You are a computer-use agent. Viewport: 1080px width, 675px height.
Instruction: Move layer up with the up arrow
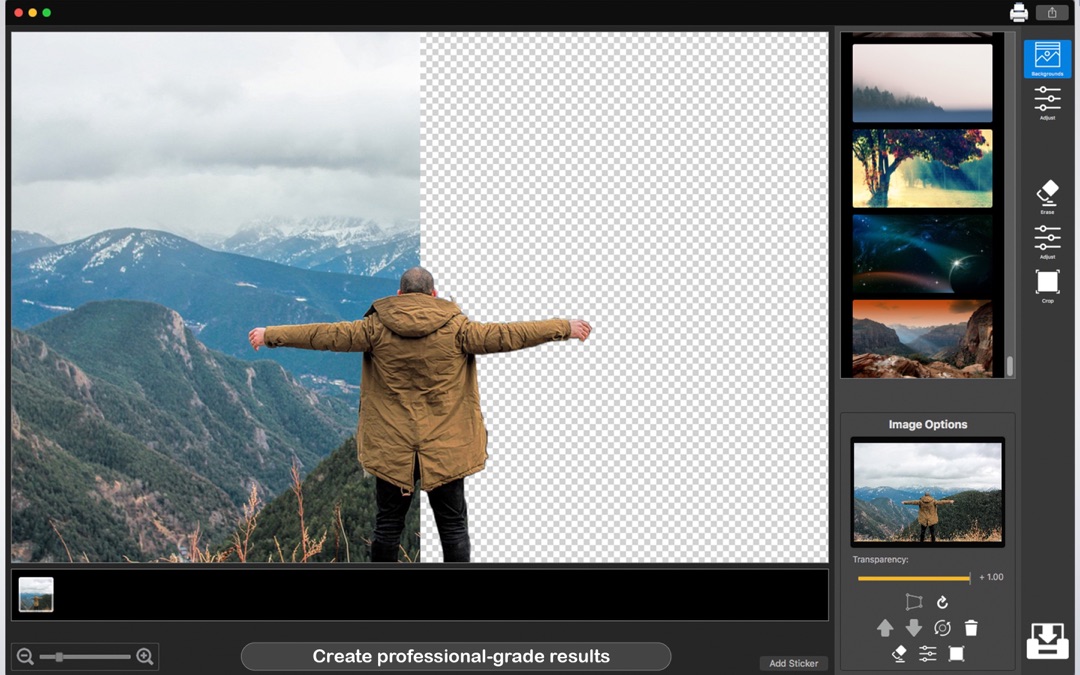[x=885, y=627]
